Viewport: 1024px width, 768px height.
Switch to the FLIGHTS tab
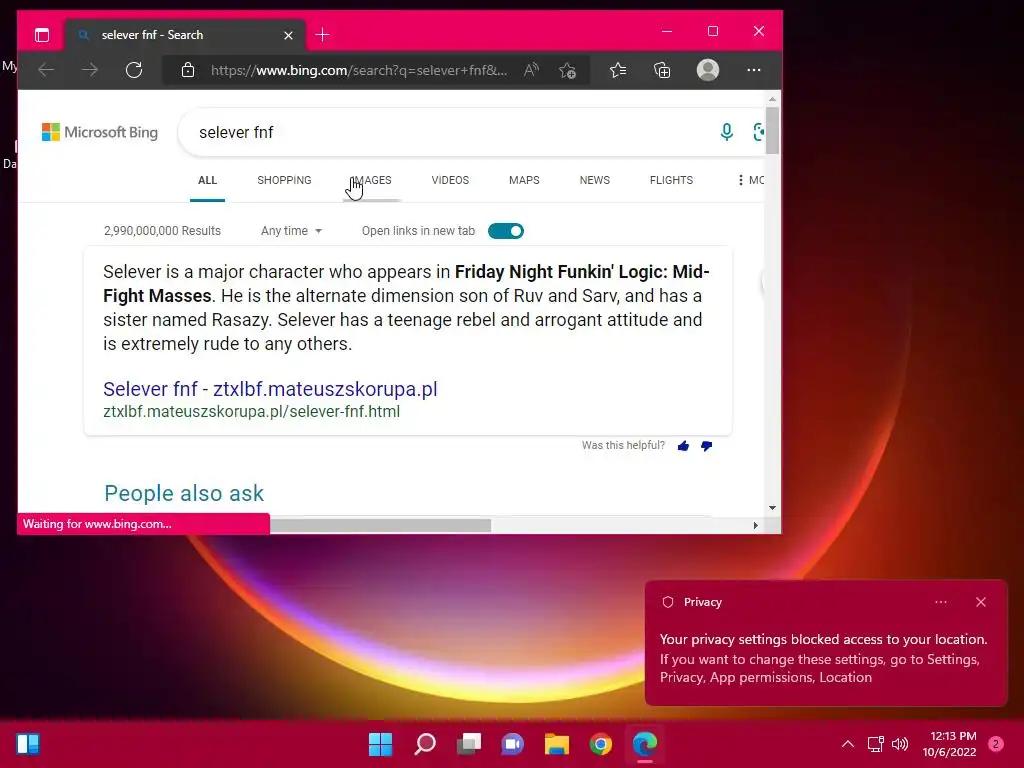coord(671,180)
